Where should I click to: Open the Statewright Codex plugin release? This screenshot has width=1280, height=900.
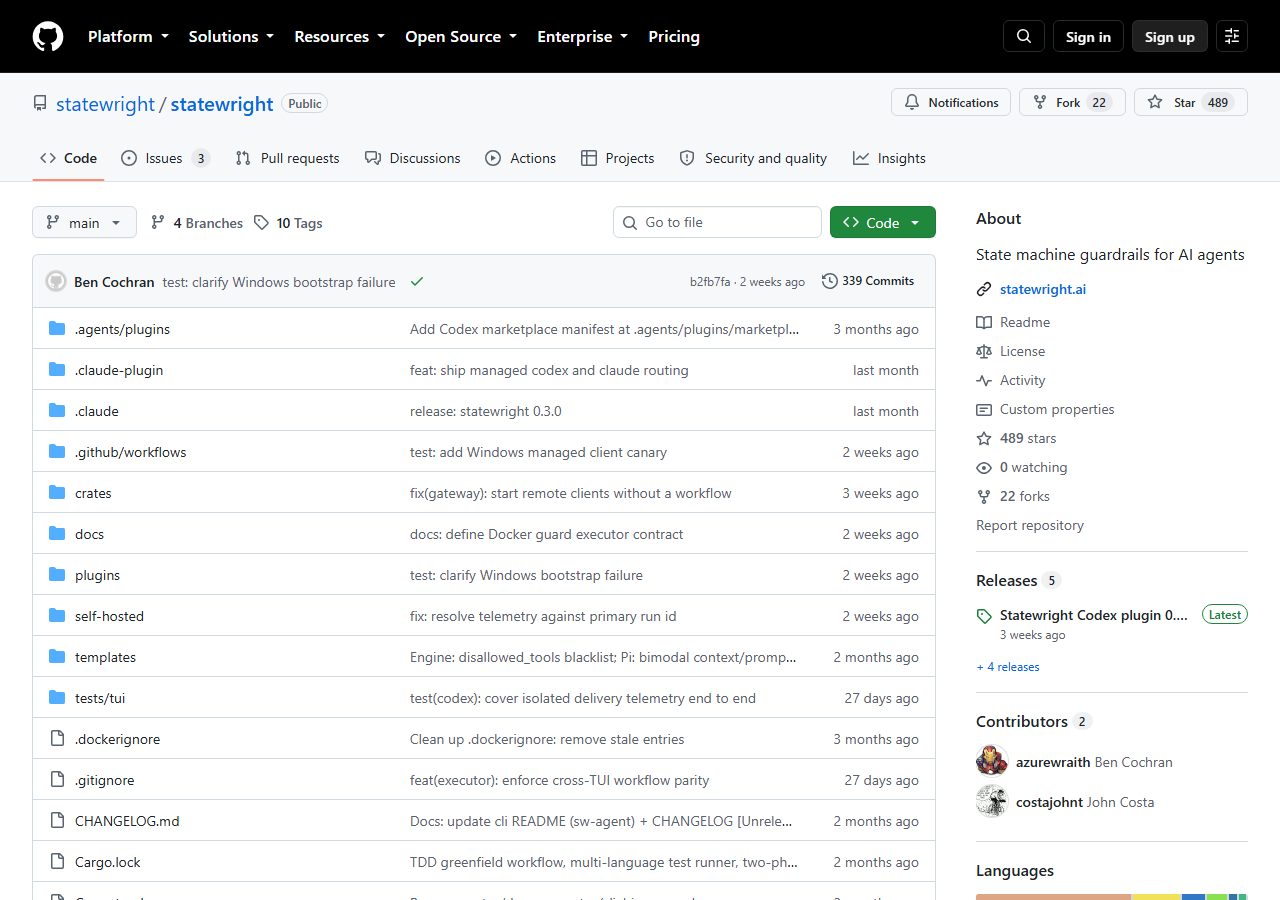[1094, 616]
